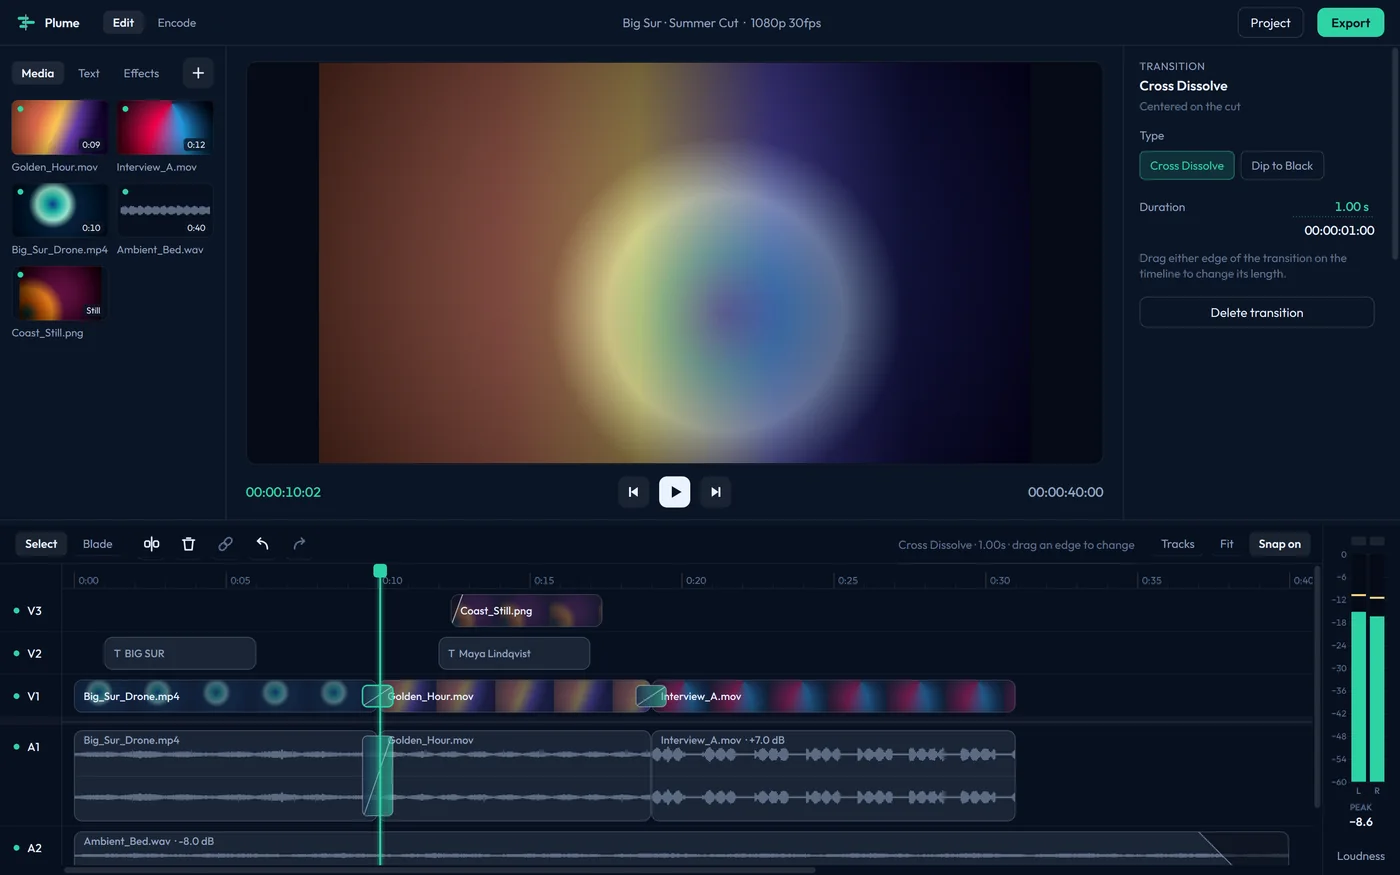Viewport: 1400px width, 875px height.
Task: Click the 00:00:01:00 duration timecode
Action: click(x=1339, y=230)
